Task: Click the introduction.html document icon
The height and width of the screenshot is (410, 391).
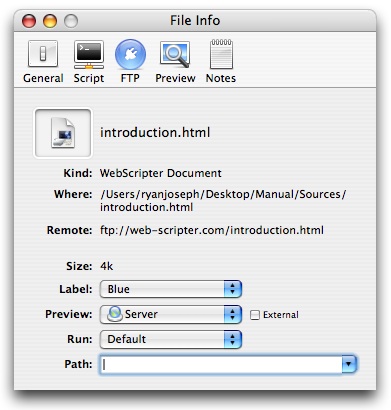Action: click(x=63, y=133)
